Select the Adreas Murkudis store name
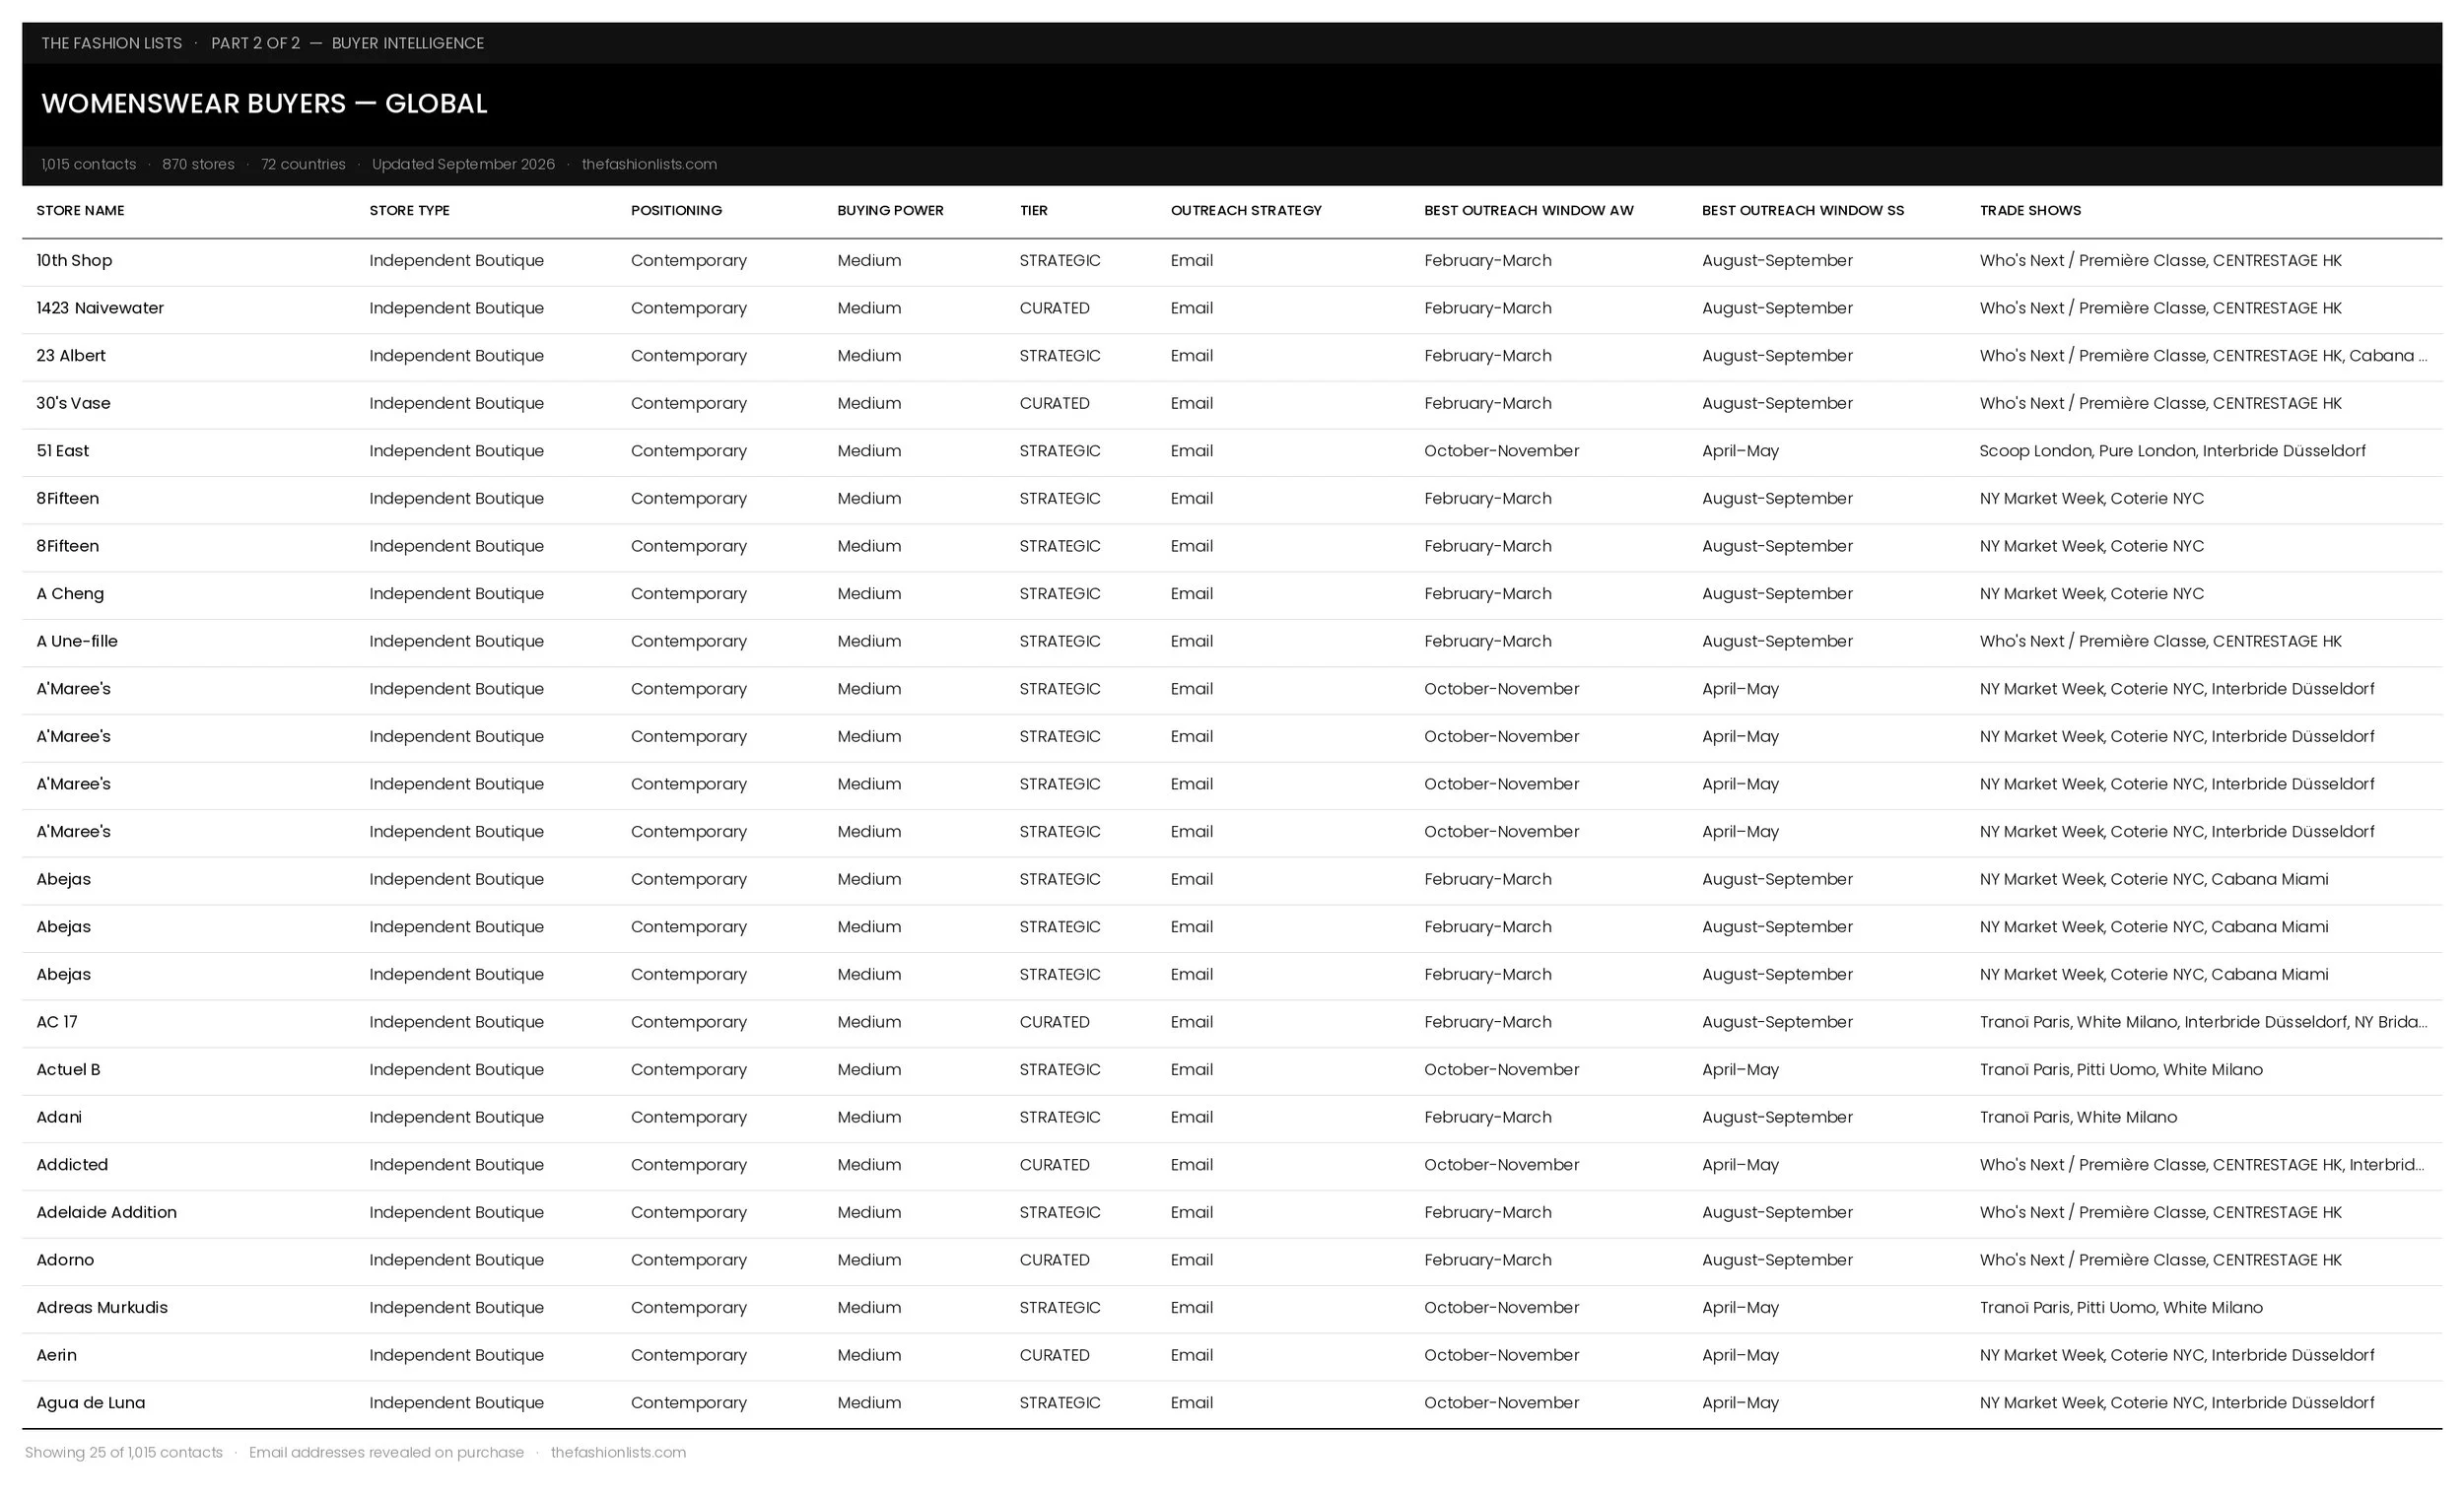Image resolution: width=2464 pixels, height=1498 pixels. pyautogui.click(x=102, y=1307)
